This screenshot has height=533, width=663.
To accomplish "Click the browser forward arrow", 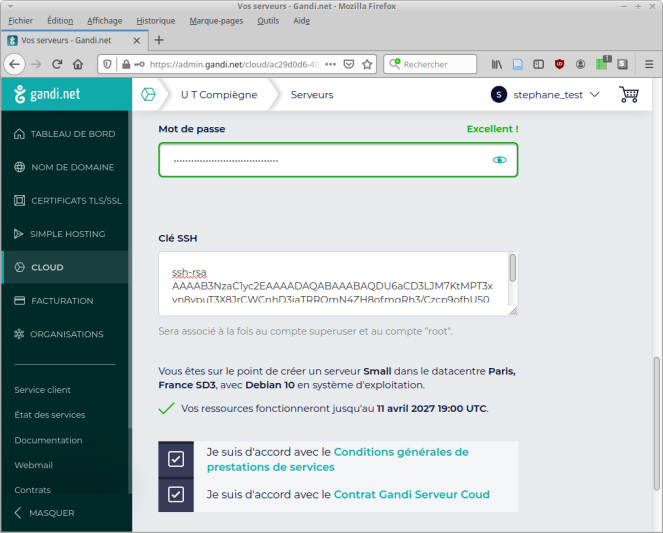I will pyautogui.click(x=36, y=64).
